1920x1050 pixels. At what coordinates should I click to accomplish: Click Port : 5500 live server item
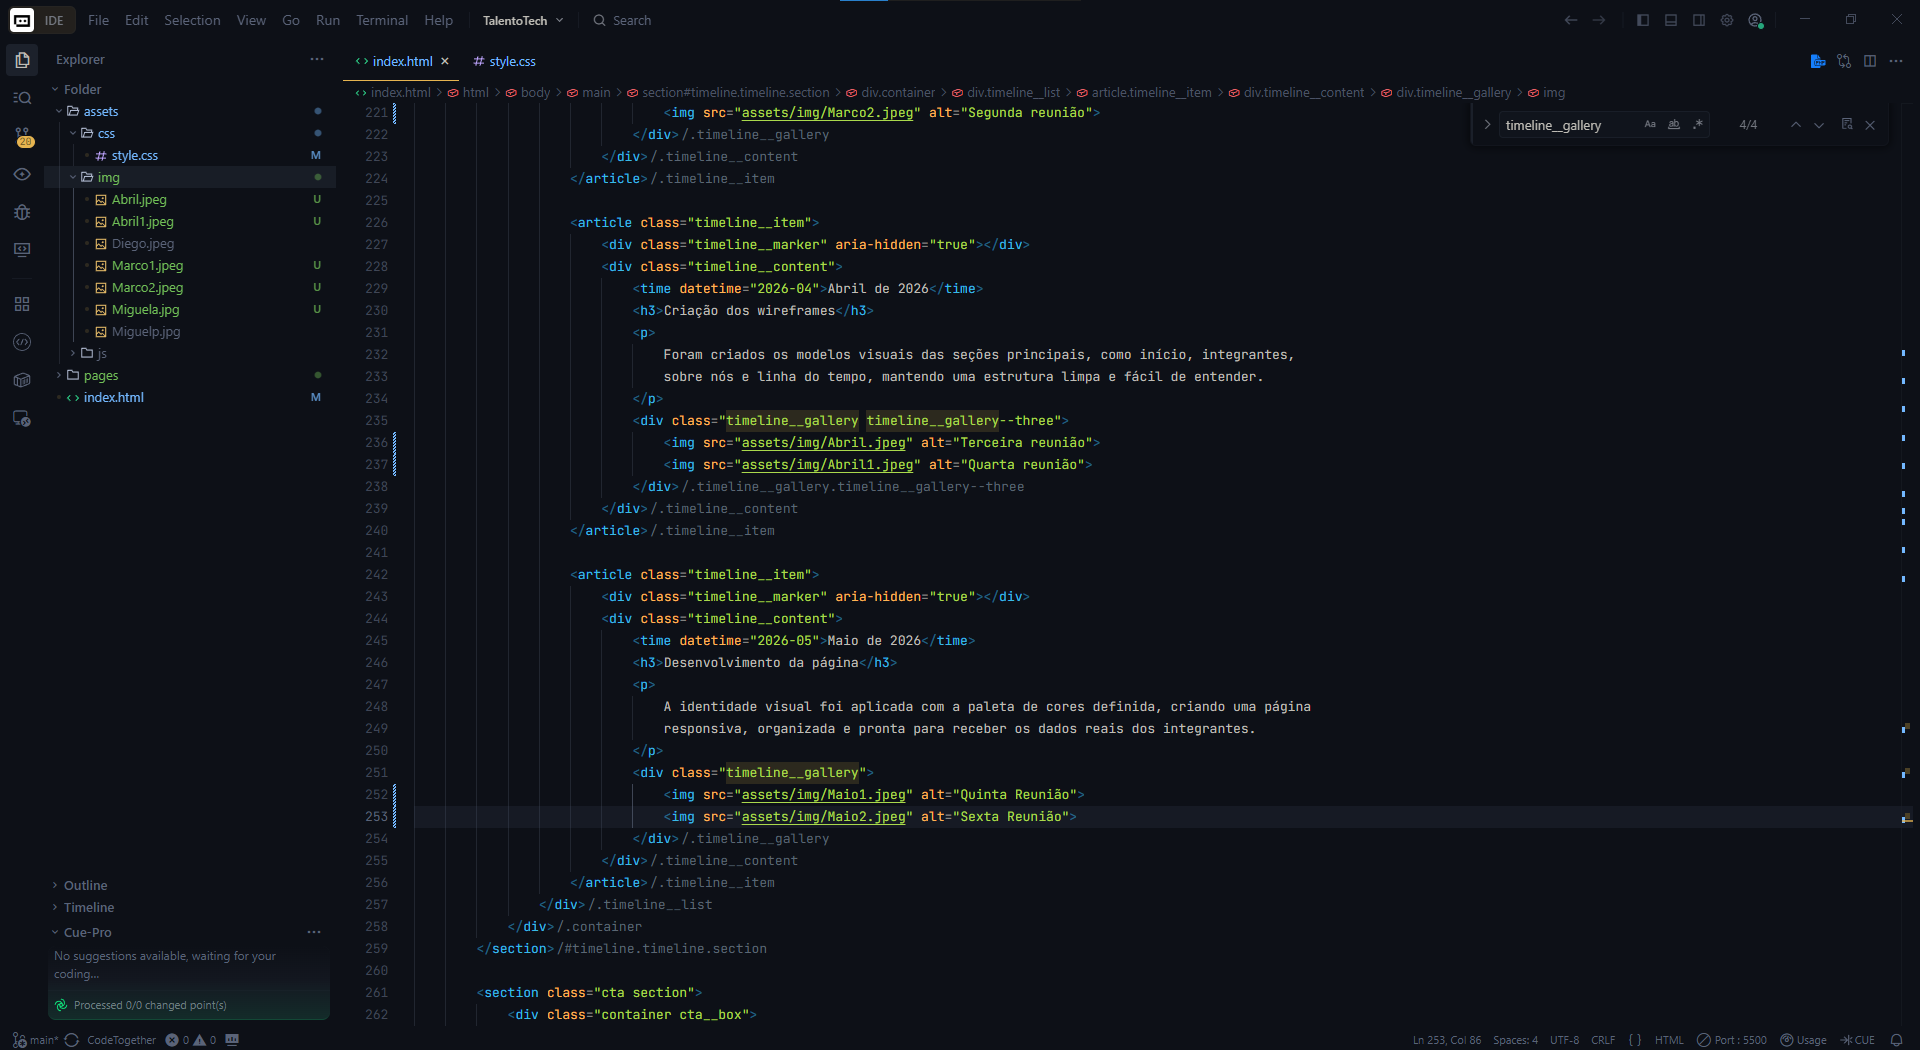[1732, 1040]
